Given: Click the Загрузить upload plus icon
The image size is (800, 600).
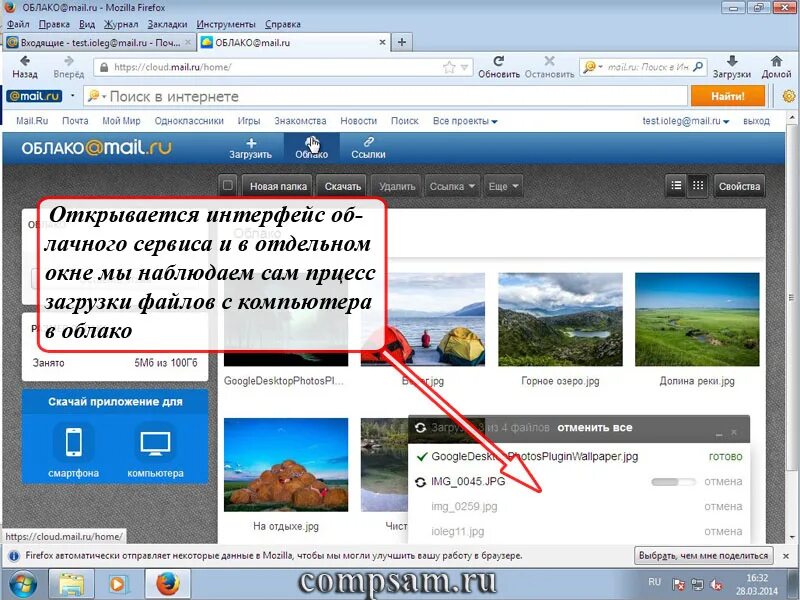Looking at the screenshot, I should tap(251, 142).
